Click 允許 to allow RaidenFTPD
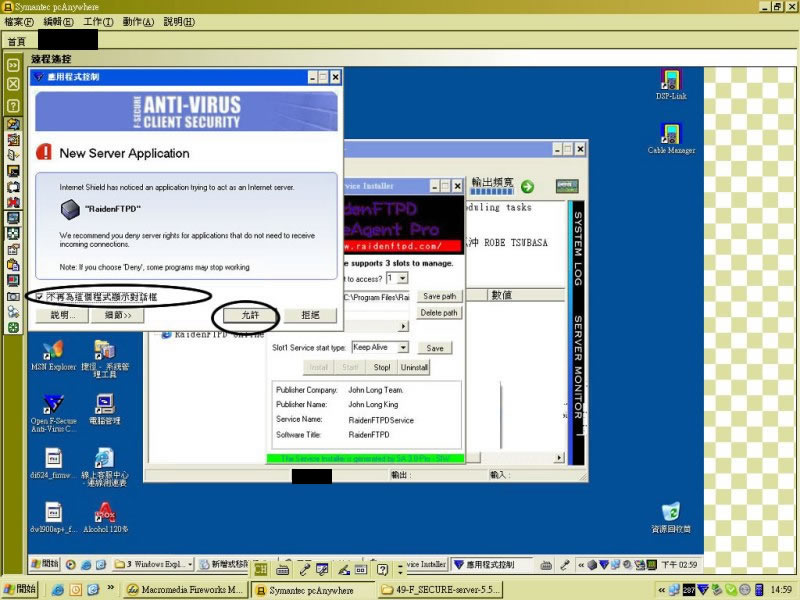Viewport: 800px width, 600px height. [250, 315]
